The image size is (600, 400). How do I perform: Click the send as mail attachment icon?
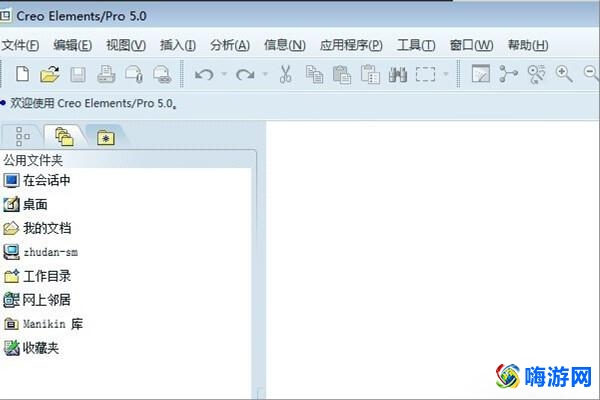pos(134,74)
